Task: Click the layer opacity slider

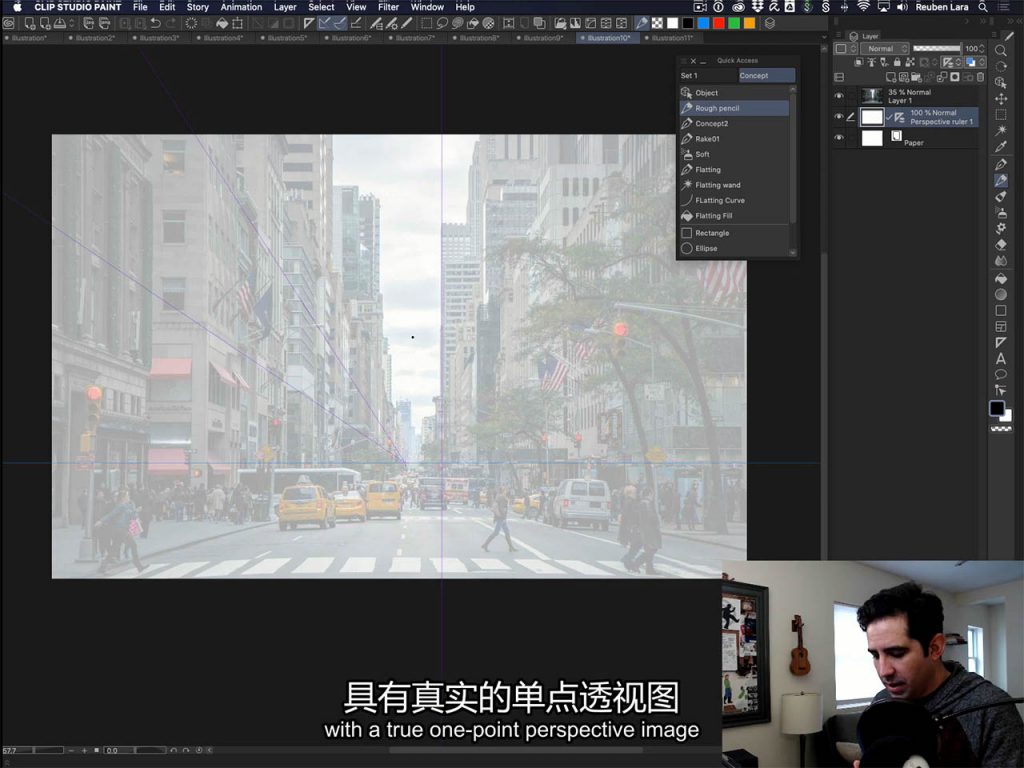Action: pos(936,48)
